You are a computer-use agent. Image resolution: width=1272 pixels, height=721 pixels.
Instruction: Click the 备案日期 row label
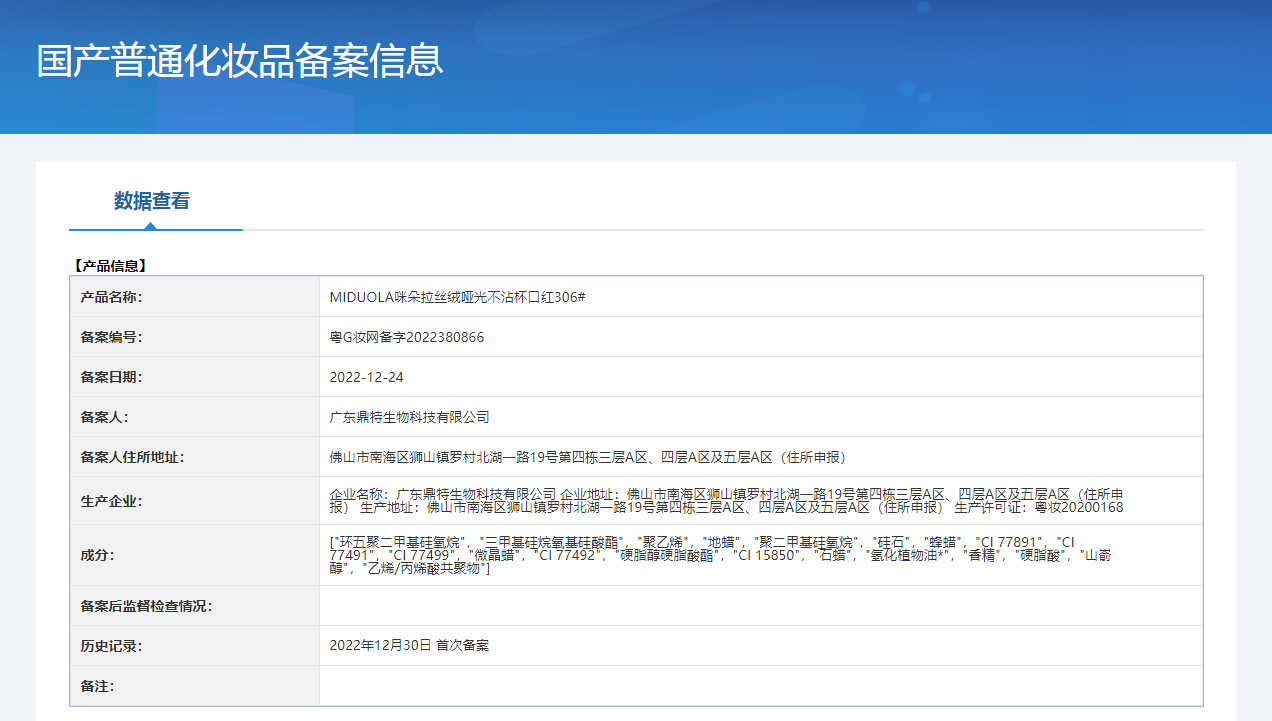coord(112,377)
